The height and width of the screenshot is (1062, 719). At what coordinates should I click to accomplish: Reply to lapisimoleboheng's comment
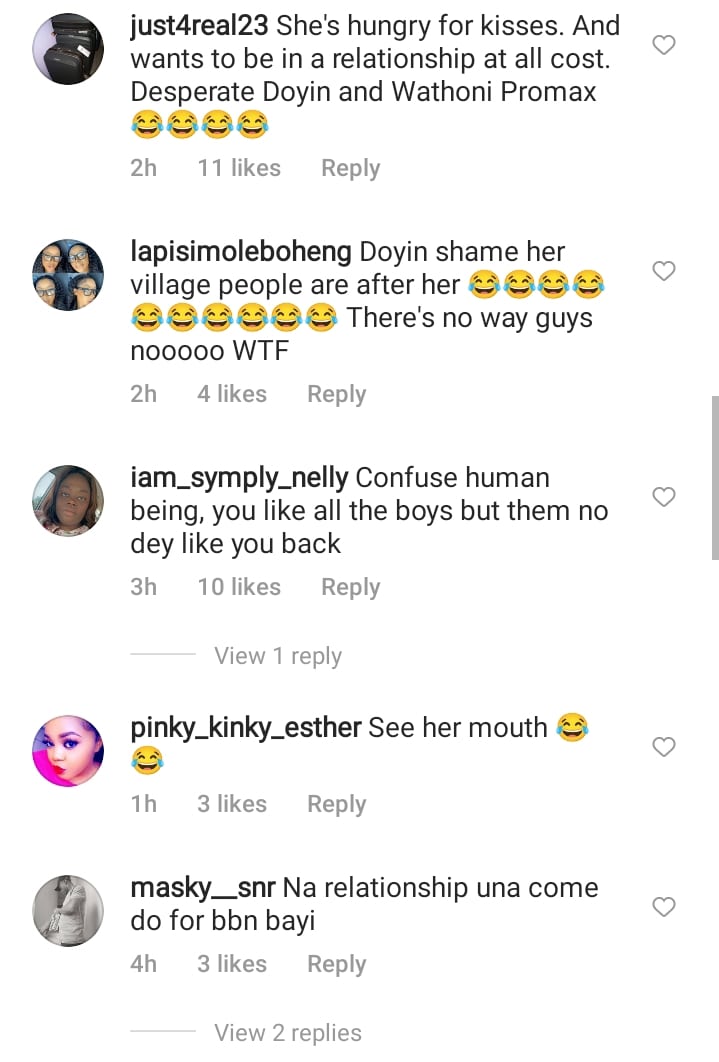[x=336, y=394]
